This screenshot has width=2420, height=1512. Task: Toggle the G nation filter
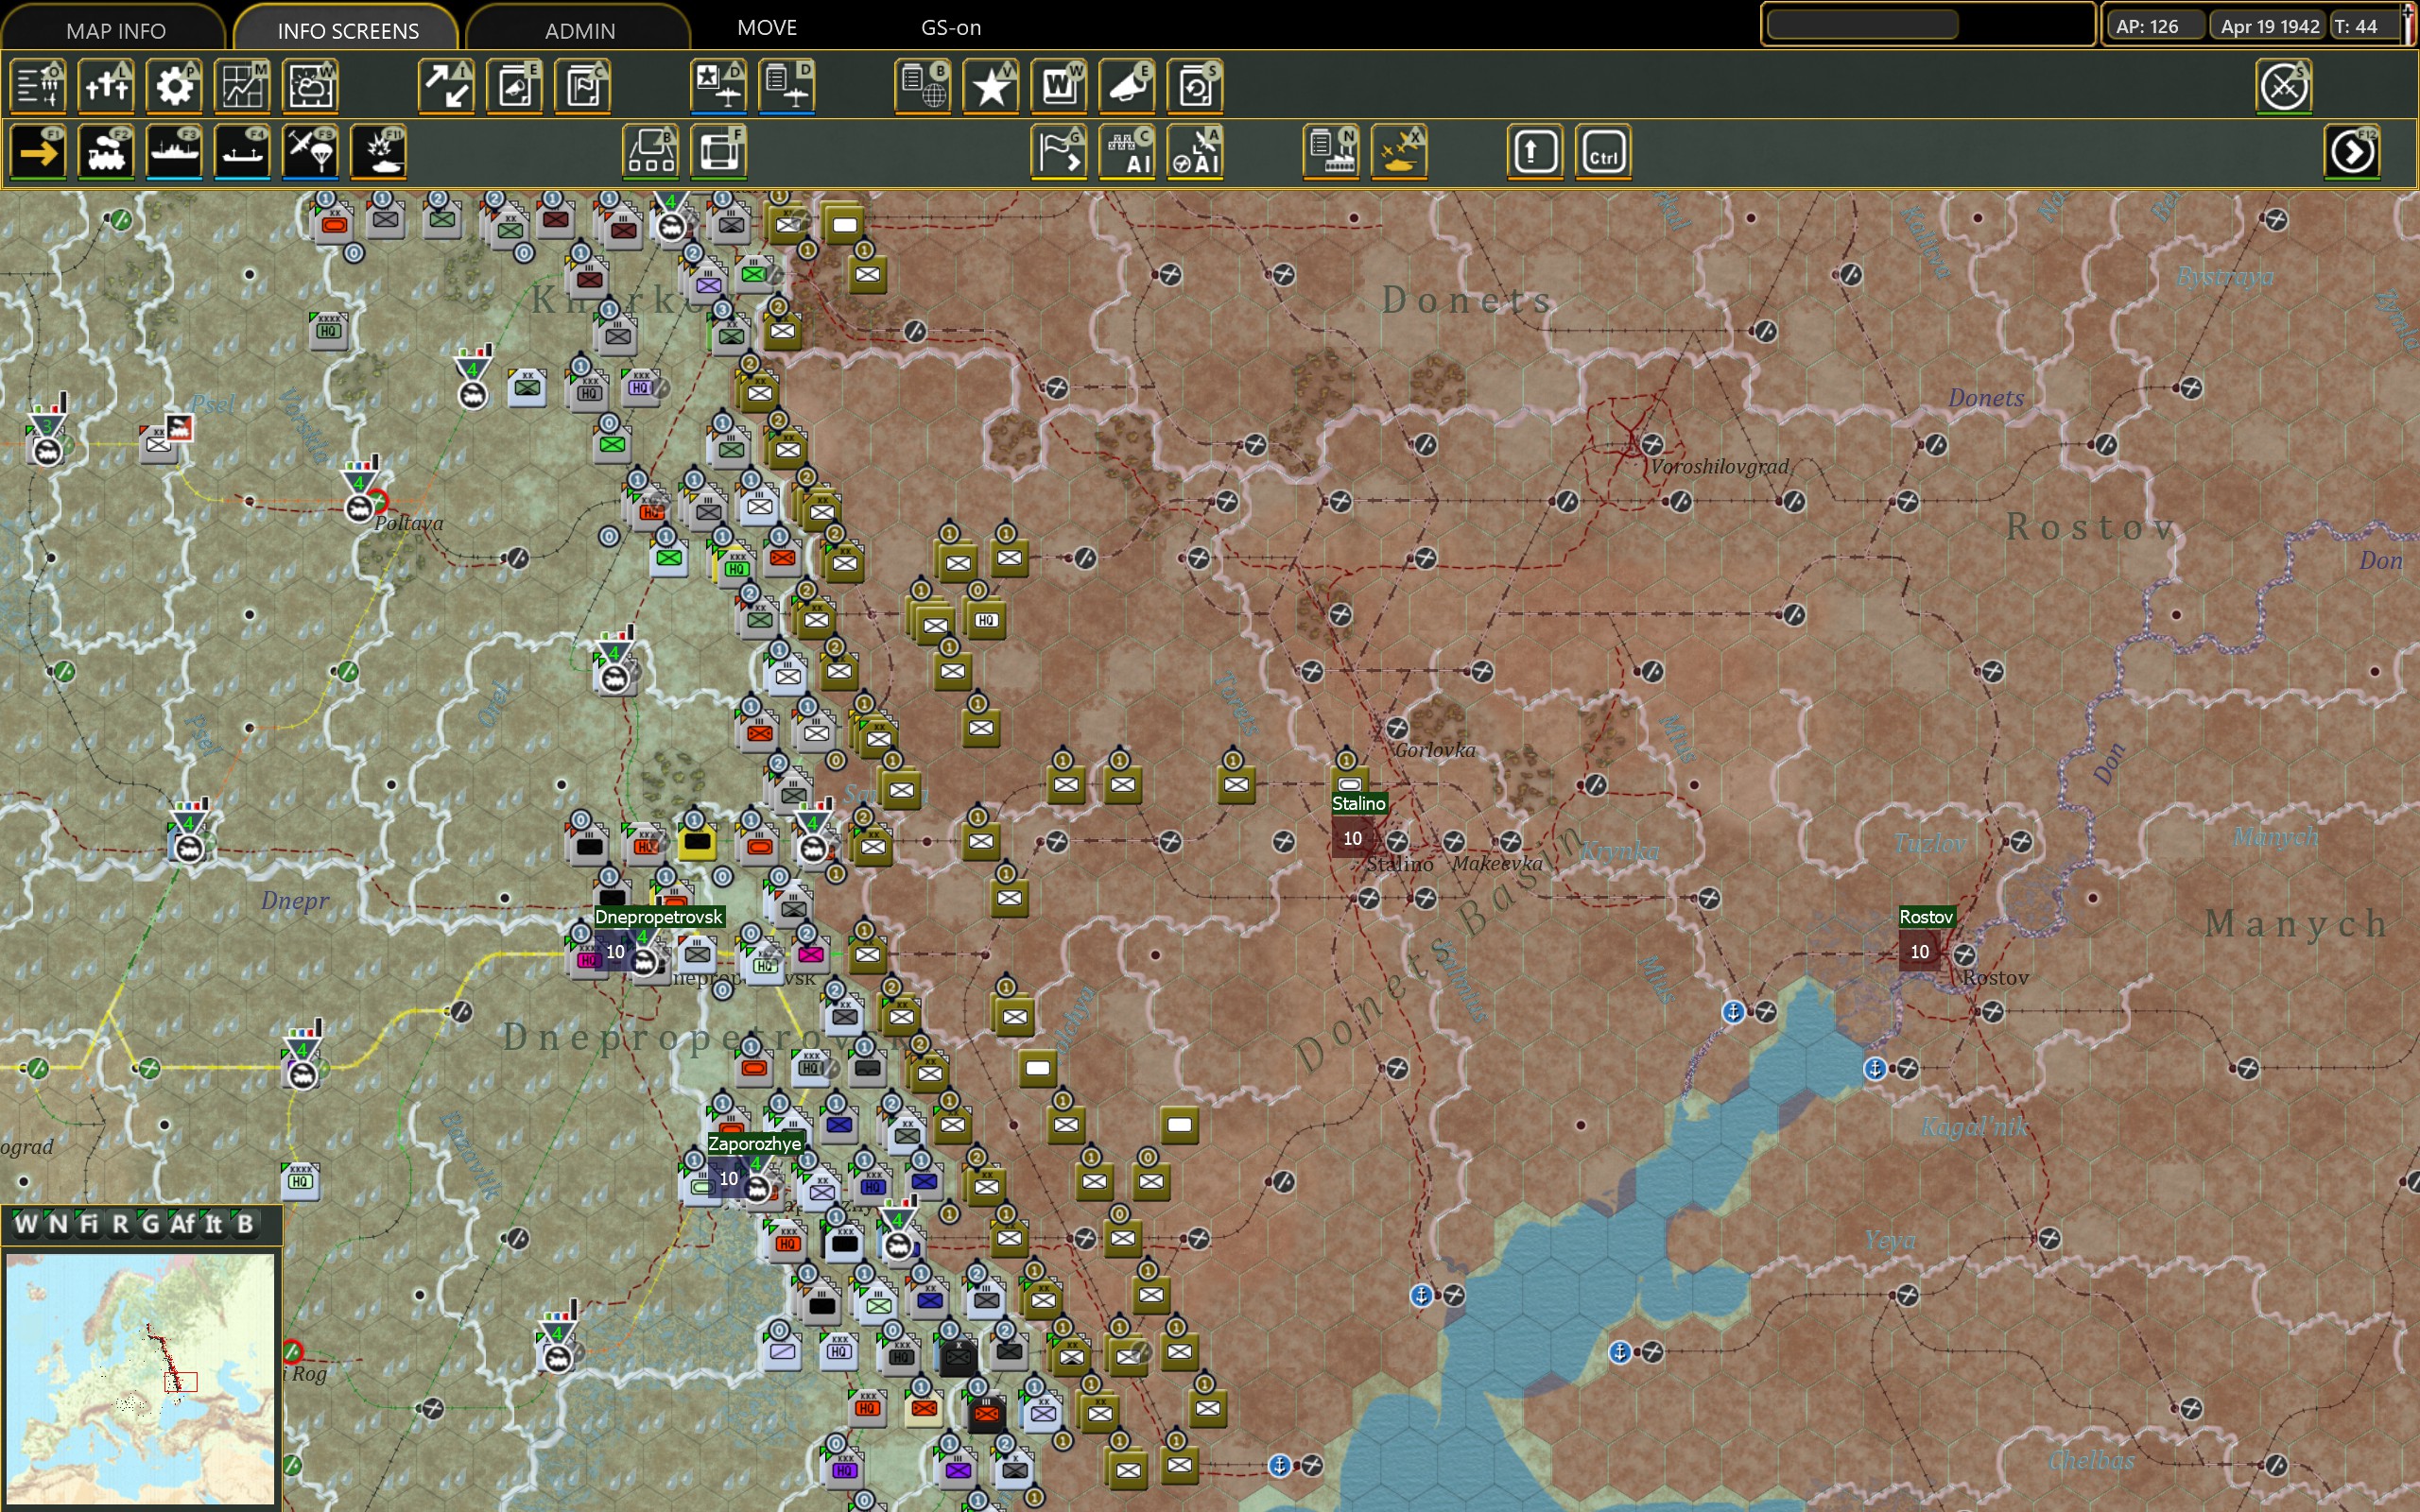[151, 1224]
